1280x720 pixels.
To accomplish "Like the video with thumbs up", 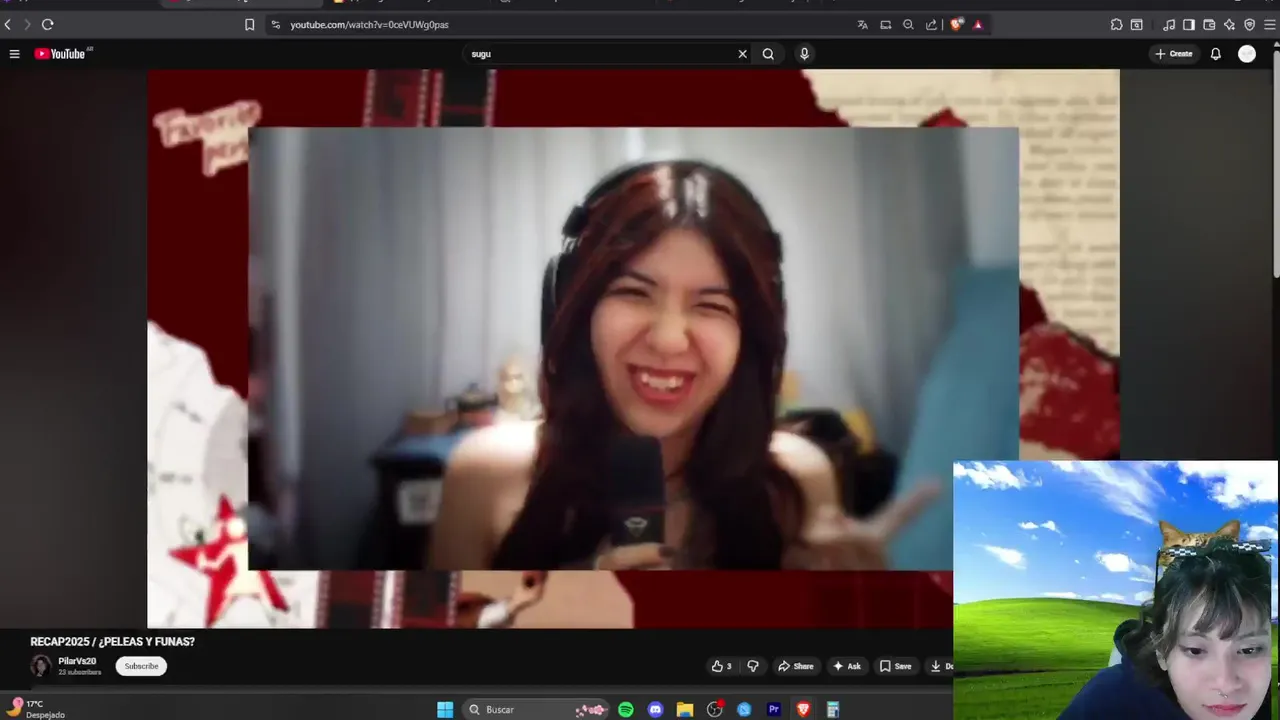I will point(721,666).
